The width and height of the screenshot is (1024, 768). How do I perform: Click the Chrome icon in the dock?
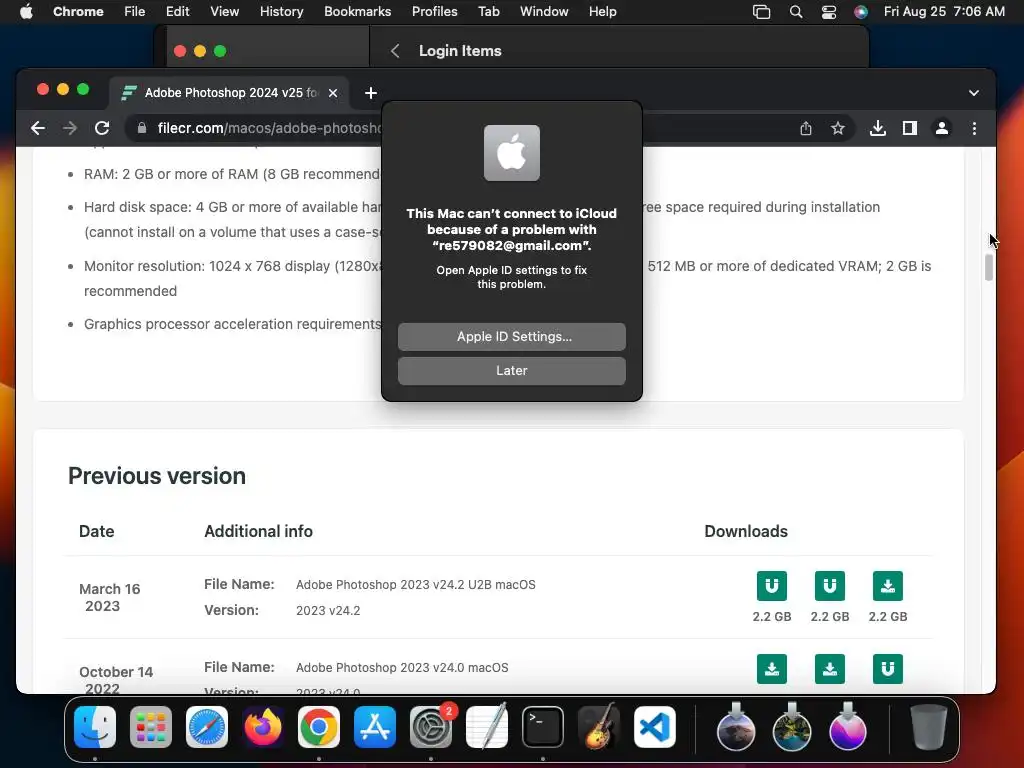tap(319, 727)
